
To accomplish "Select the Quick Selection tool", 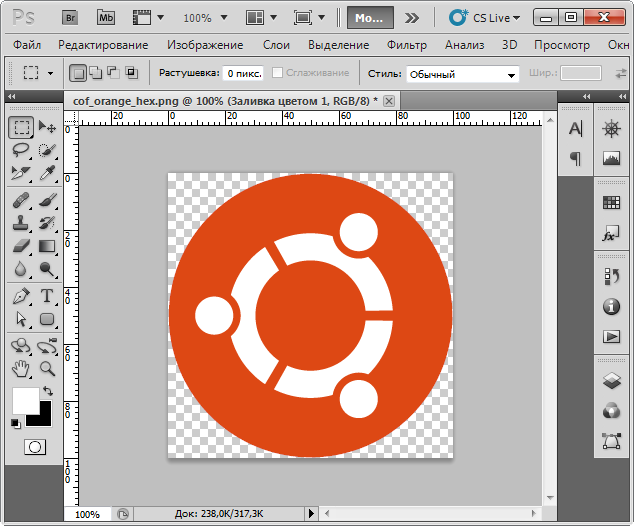I will [x=47, y=150].
